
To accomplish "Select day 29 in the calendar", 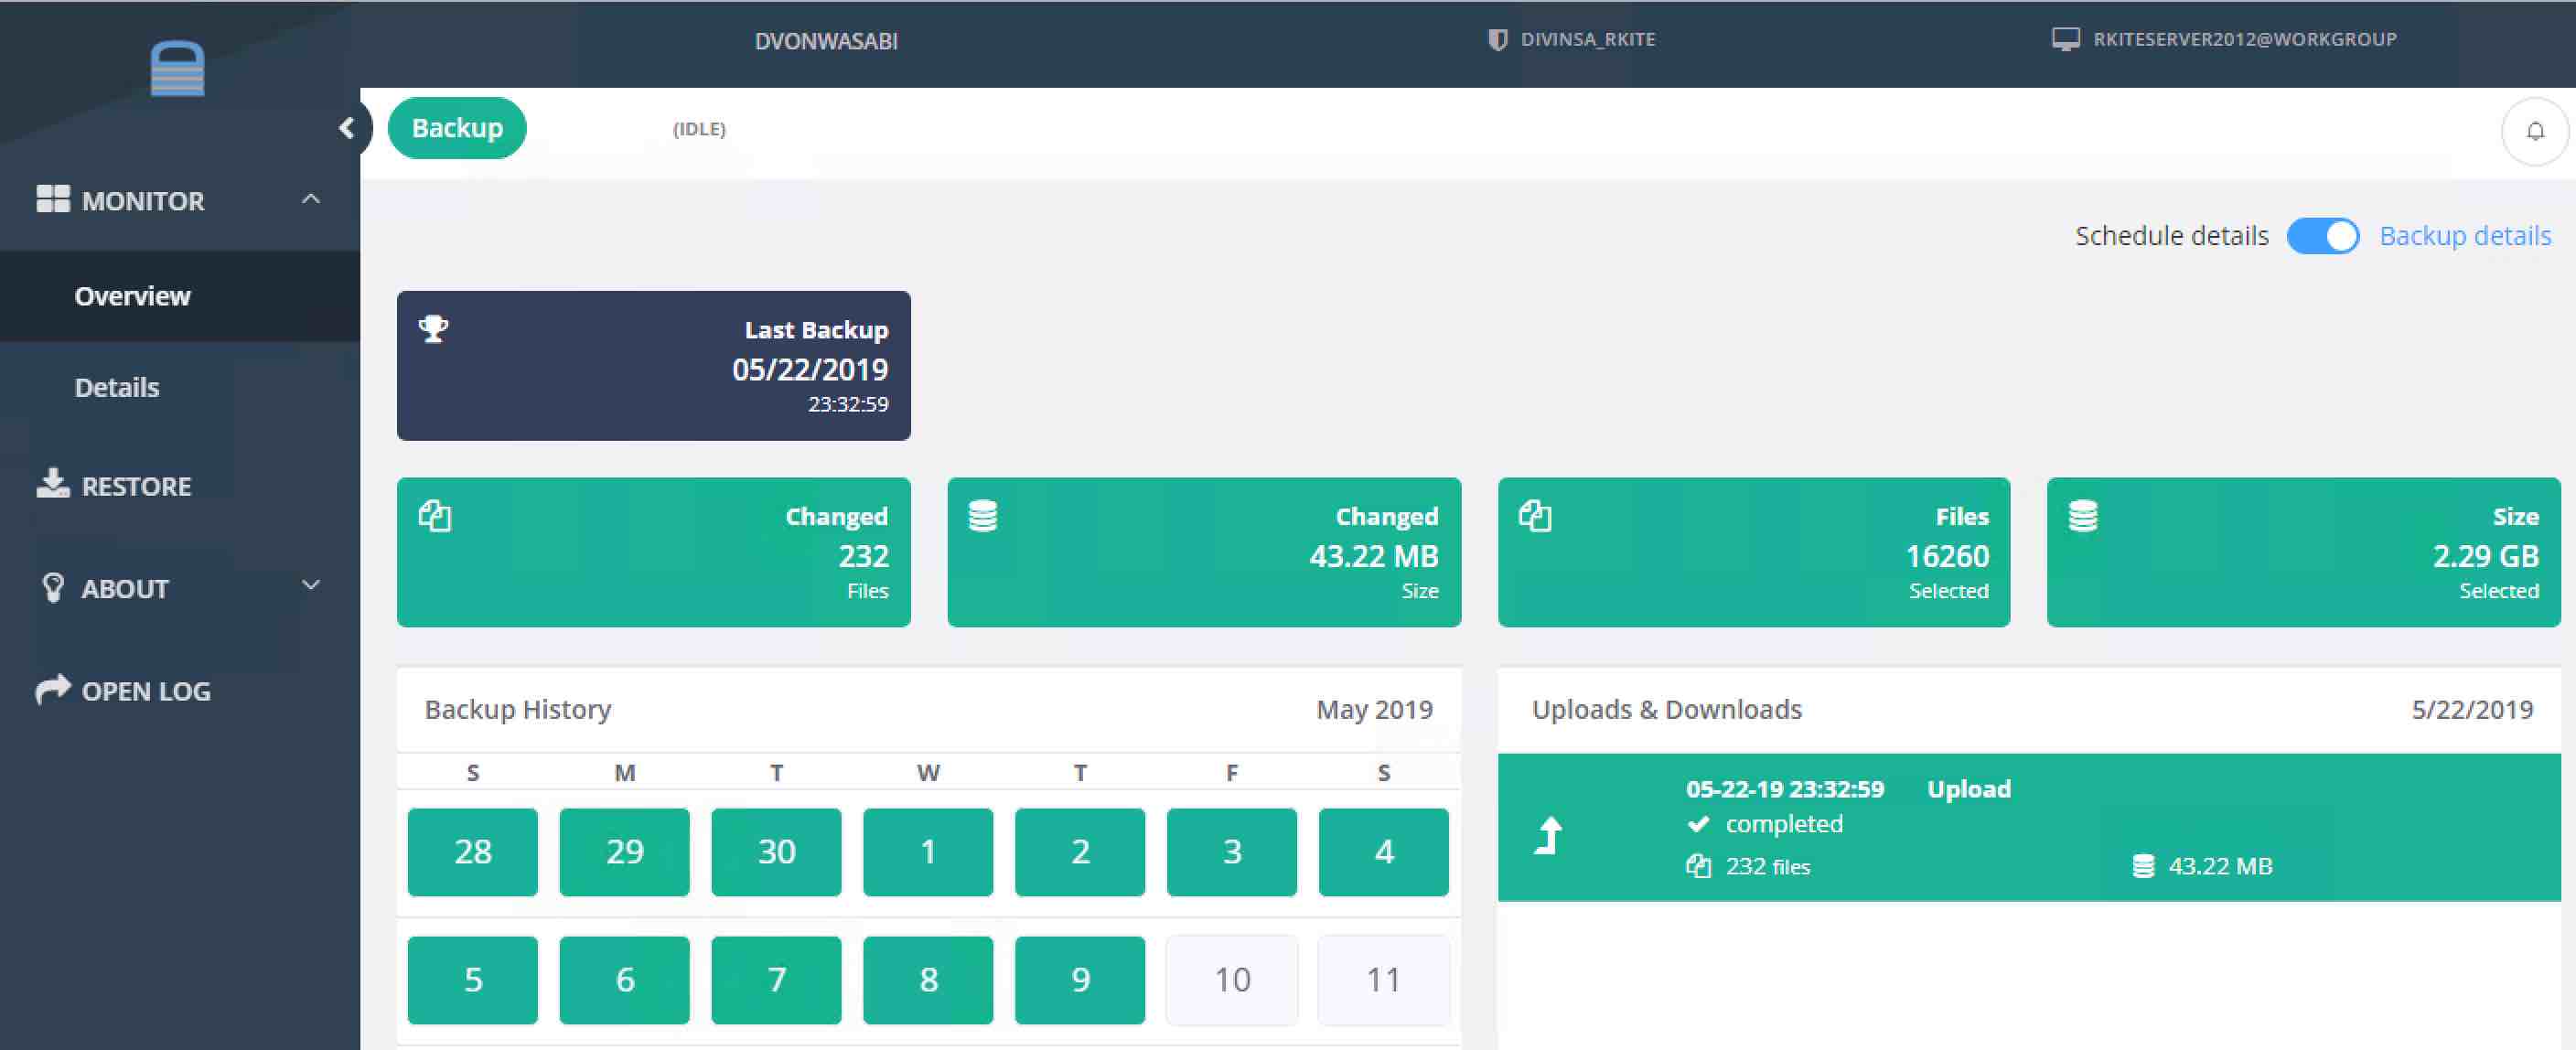I will point(625,852).
